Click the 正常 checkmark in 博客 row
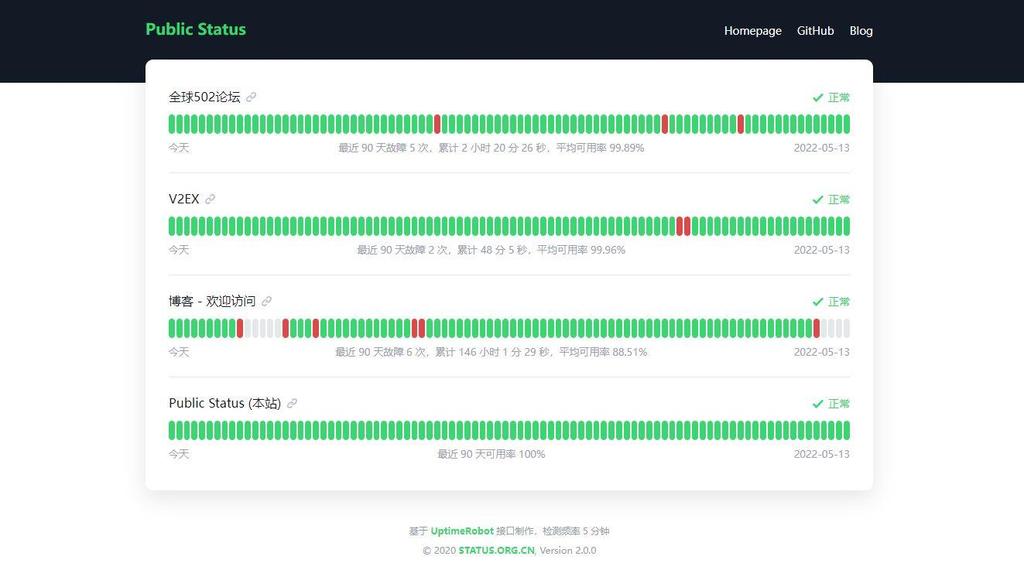 (818, 302)
